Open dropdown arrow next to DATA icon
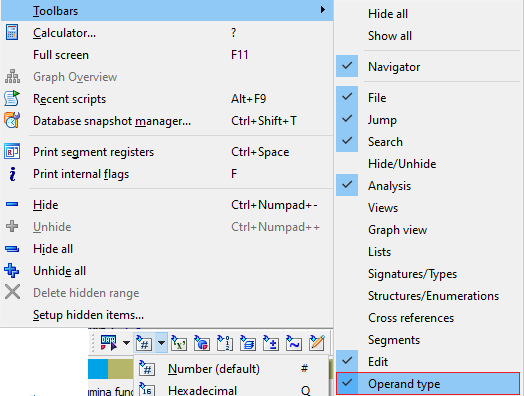This screenshot has height=396, width=524. pyautogui.click(x=126, y=343)
